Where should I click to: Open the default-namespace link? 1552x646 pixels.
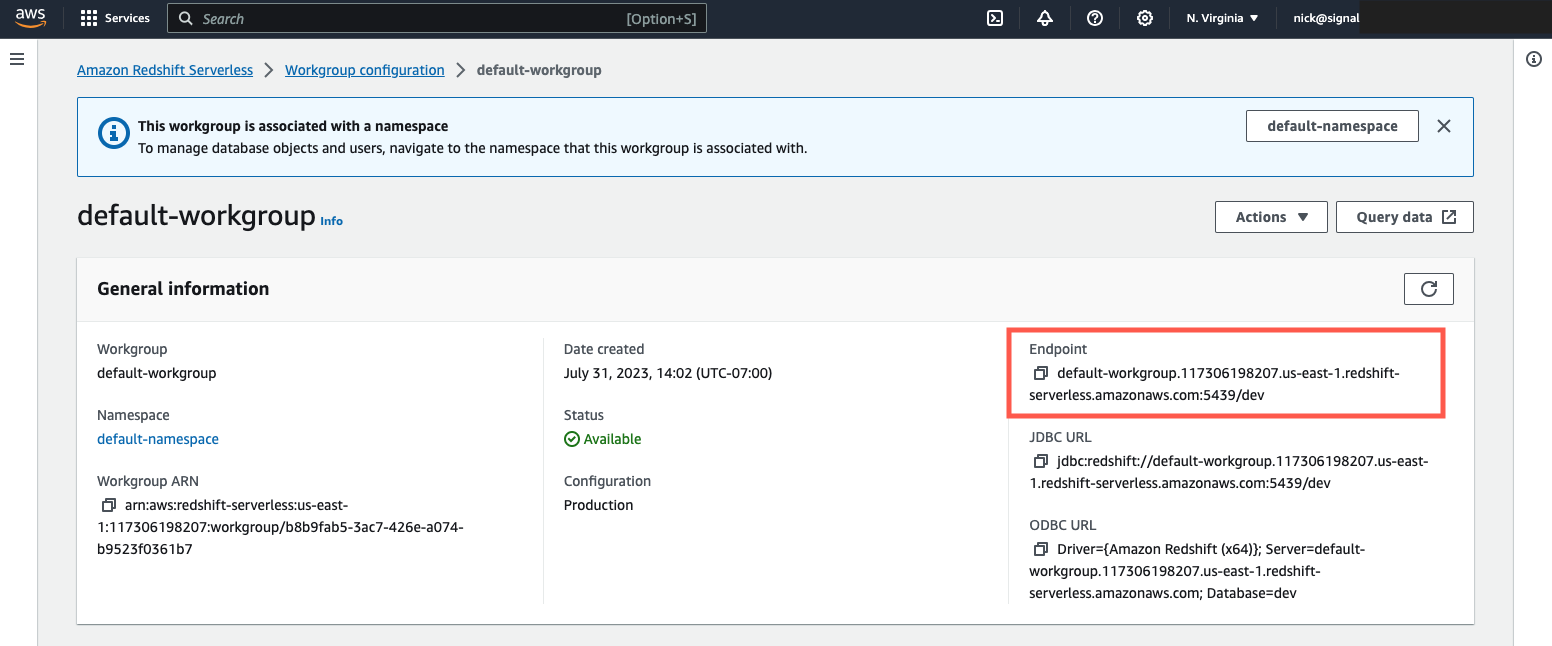pyautogui.click(x=157, y=438)
